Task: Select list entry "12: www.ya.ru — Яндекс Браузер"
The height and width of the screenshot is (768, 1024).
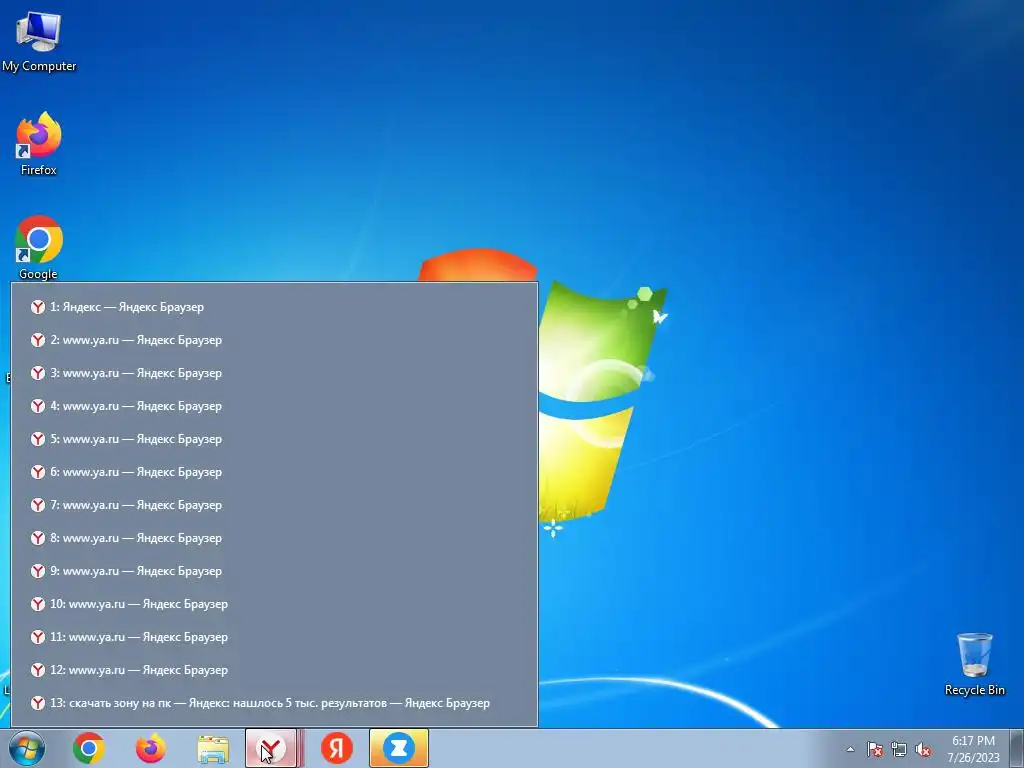Action: [x=274, y=669]
